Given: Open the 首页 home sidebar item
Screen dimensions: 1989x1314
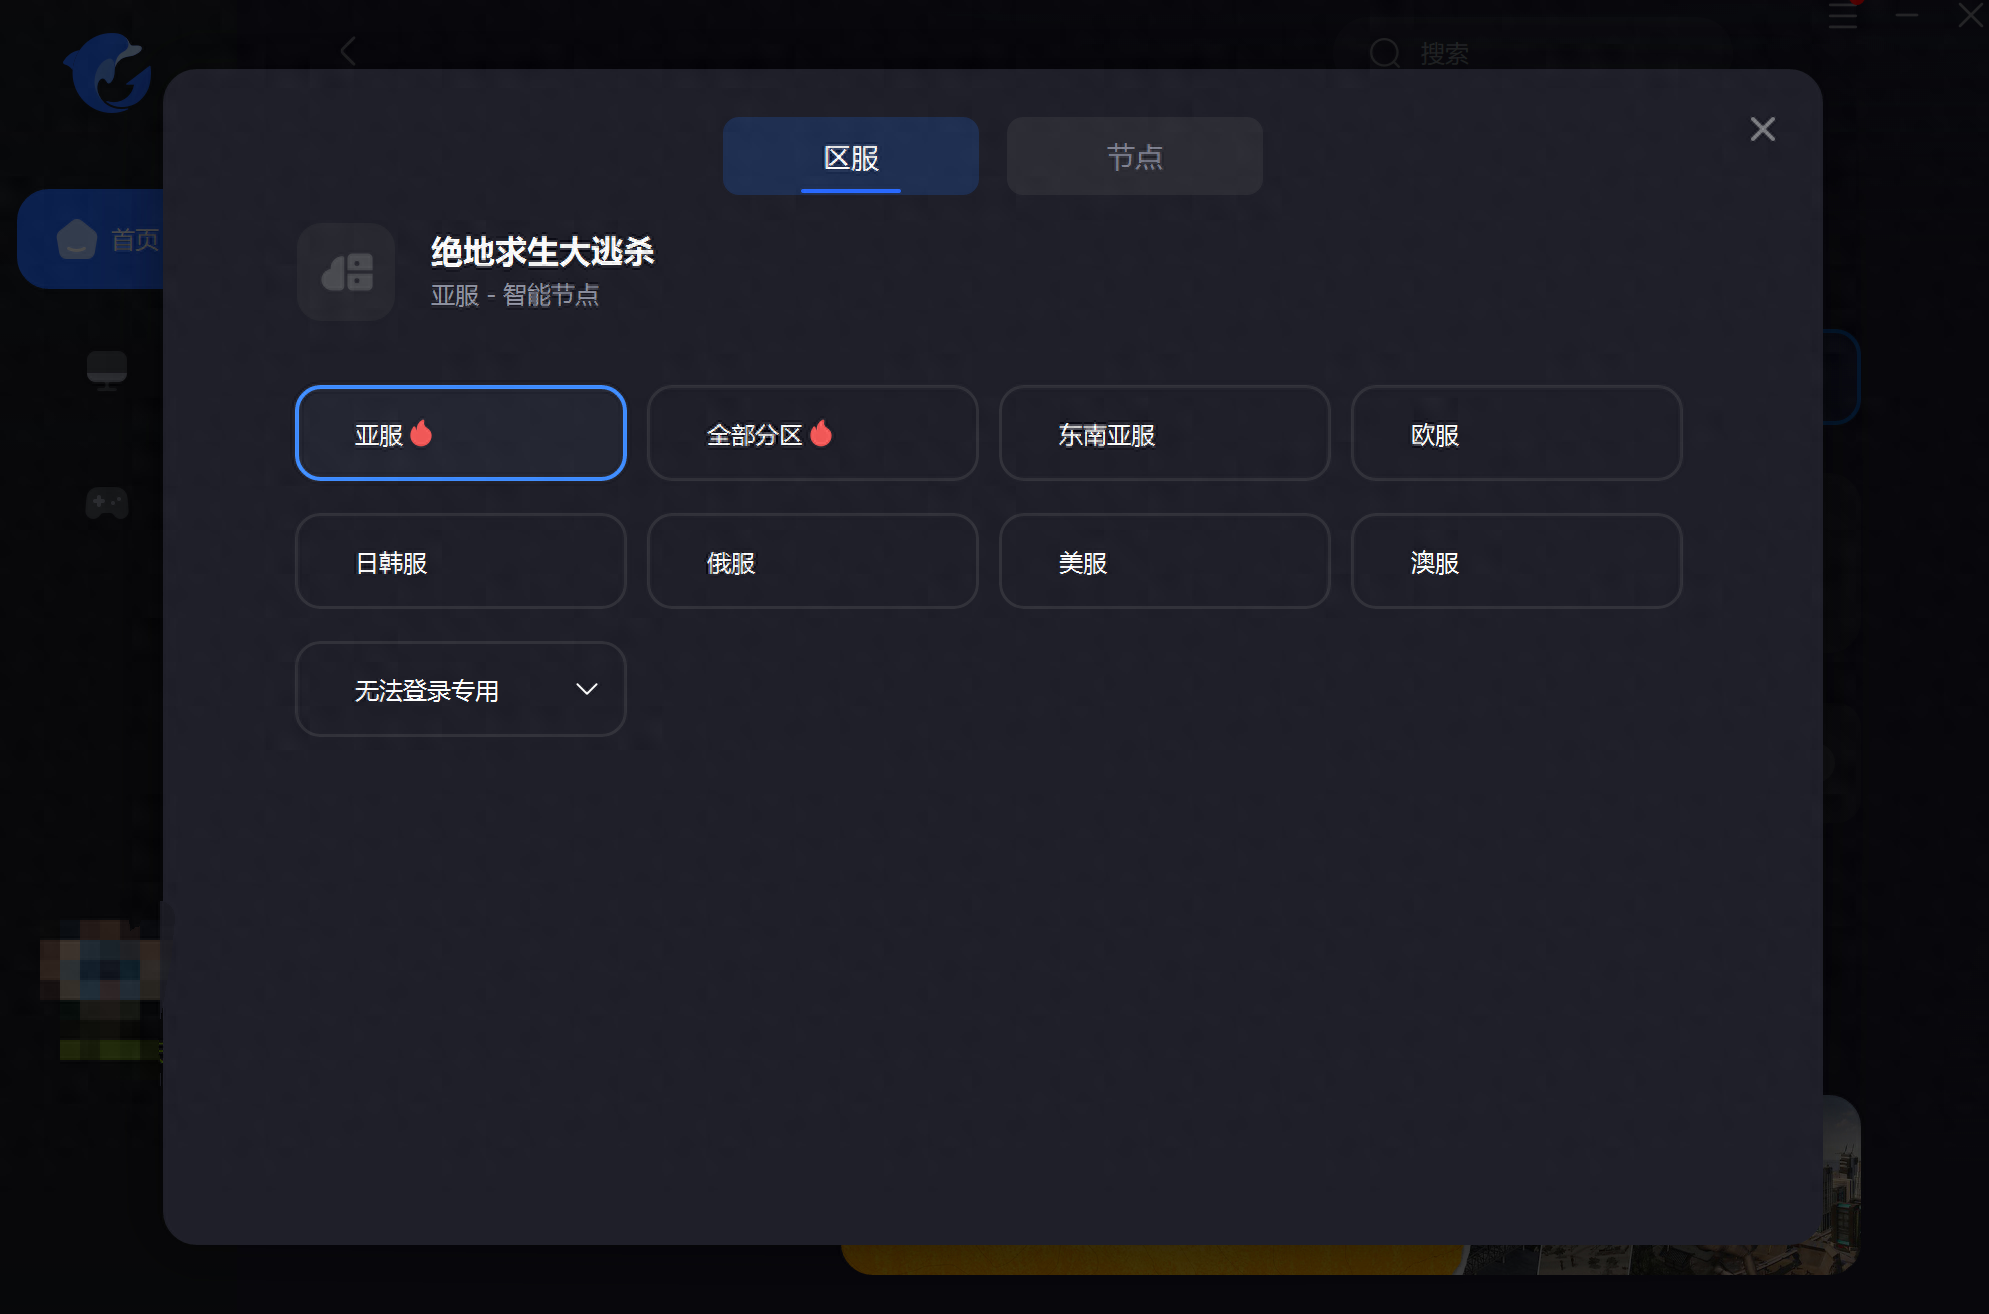Looking at the screenshot, I should pyautogui.click(x=92, y=239).
